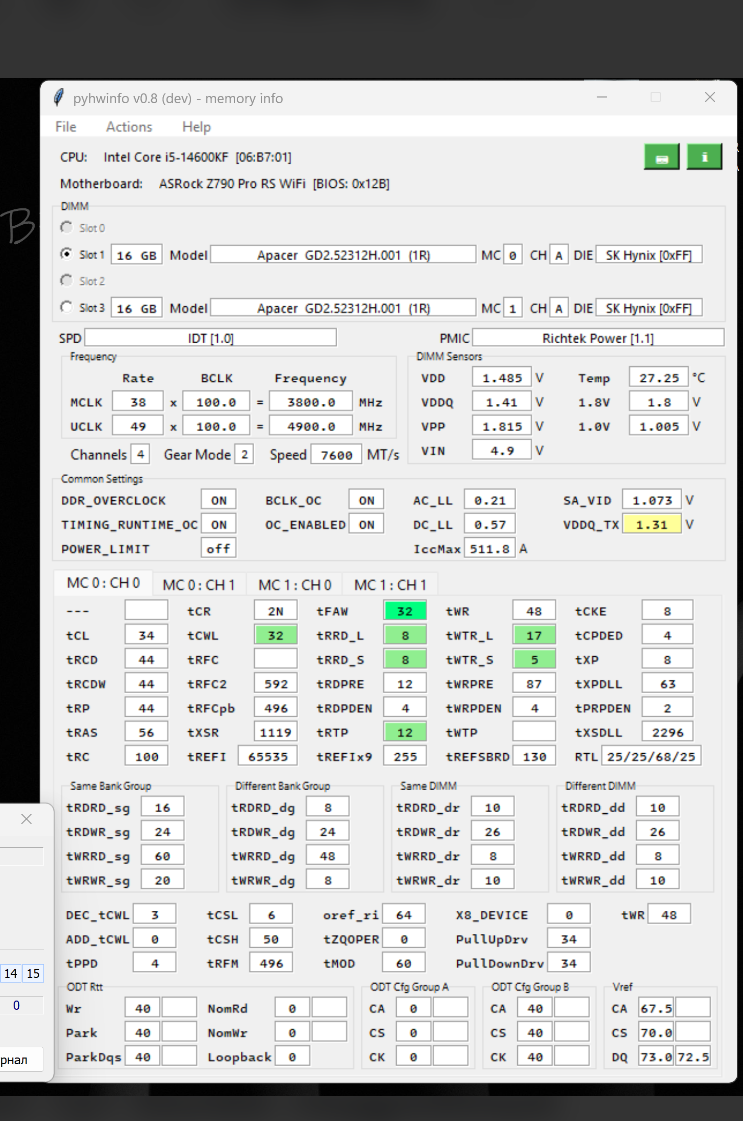Switch to the MC 0: CH 0 tab
This screenshot has width=743, height=1121.
coord(104,583)
